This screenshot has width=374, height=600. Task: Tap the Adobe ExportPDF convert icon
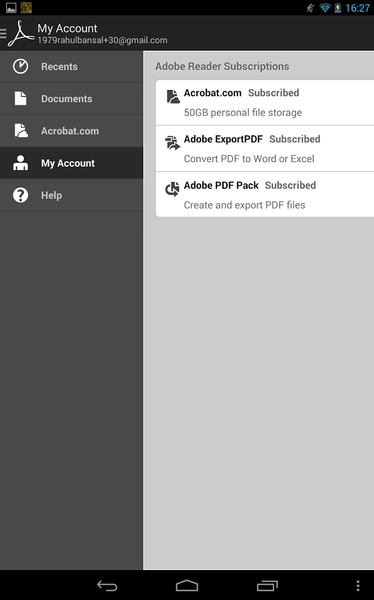172,143
